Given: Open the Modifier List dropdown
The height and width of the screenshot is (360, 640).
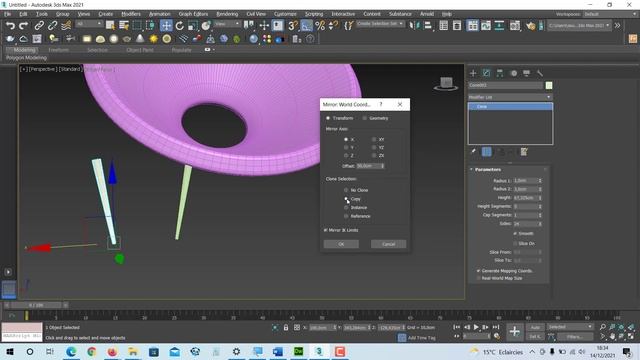Looking at the screenshot, I should click(x=510, y=97).
